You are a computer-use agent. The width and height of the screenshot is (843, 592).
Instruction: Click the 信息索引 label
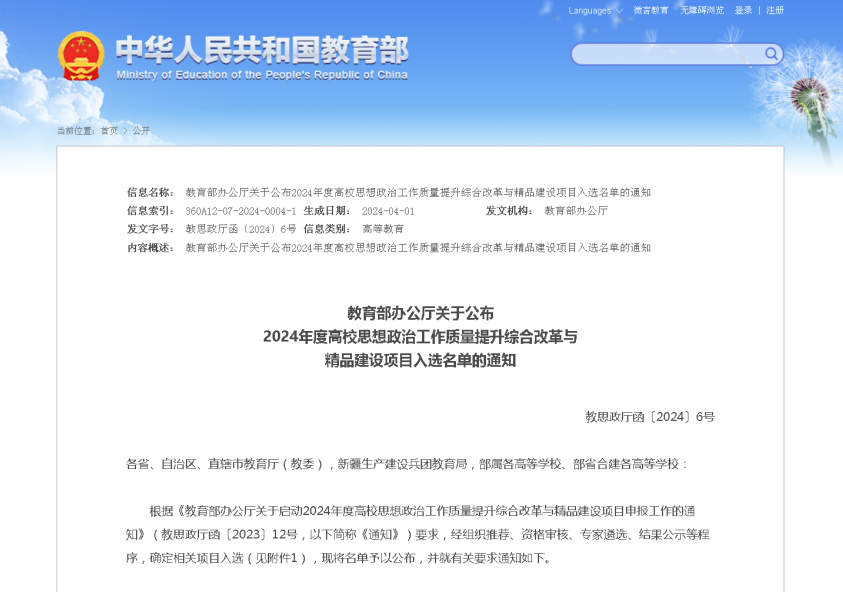pos(150,211)
